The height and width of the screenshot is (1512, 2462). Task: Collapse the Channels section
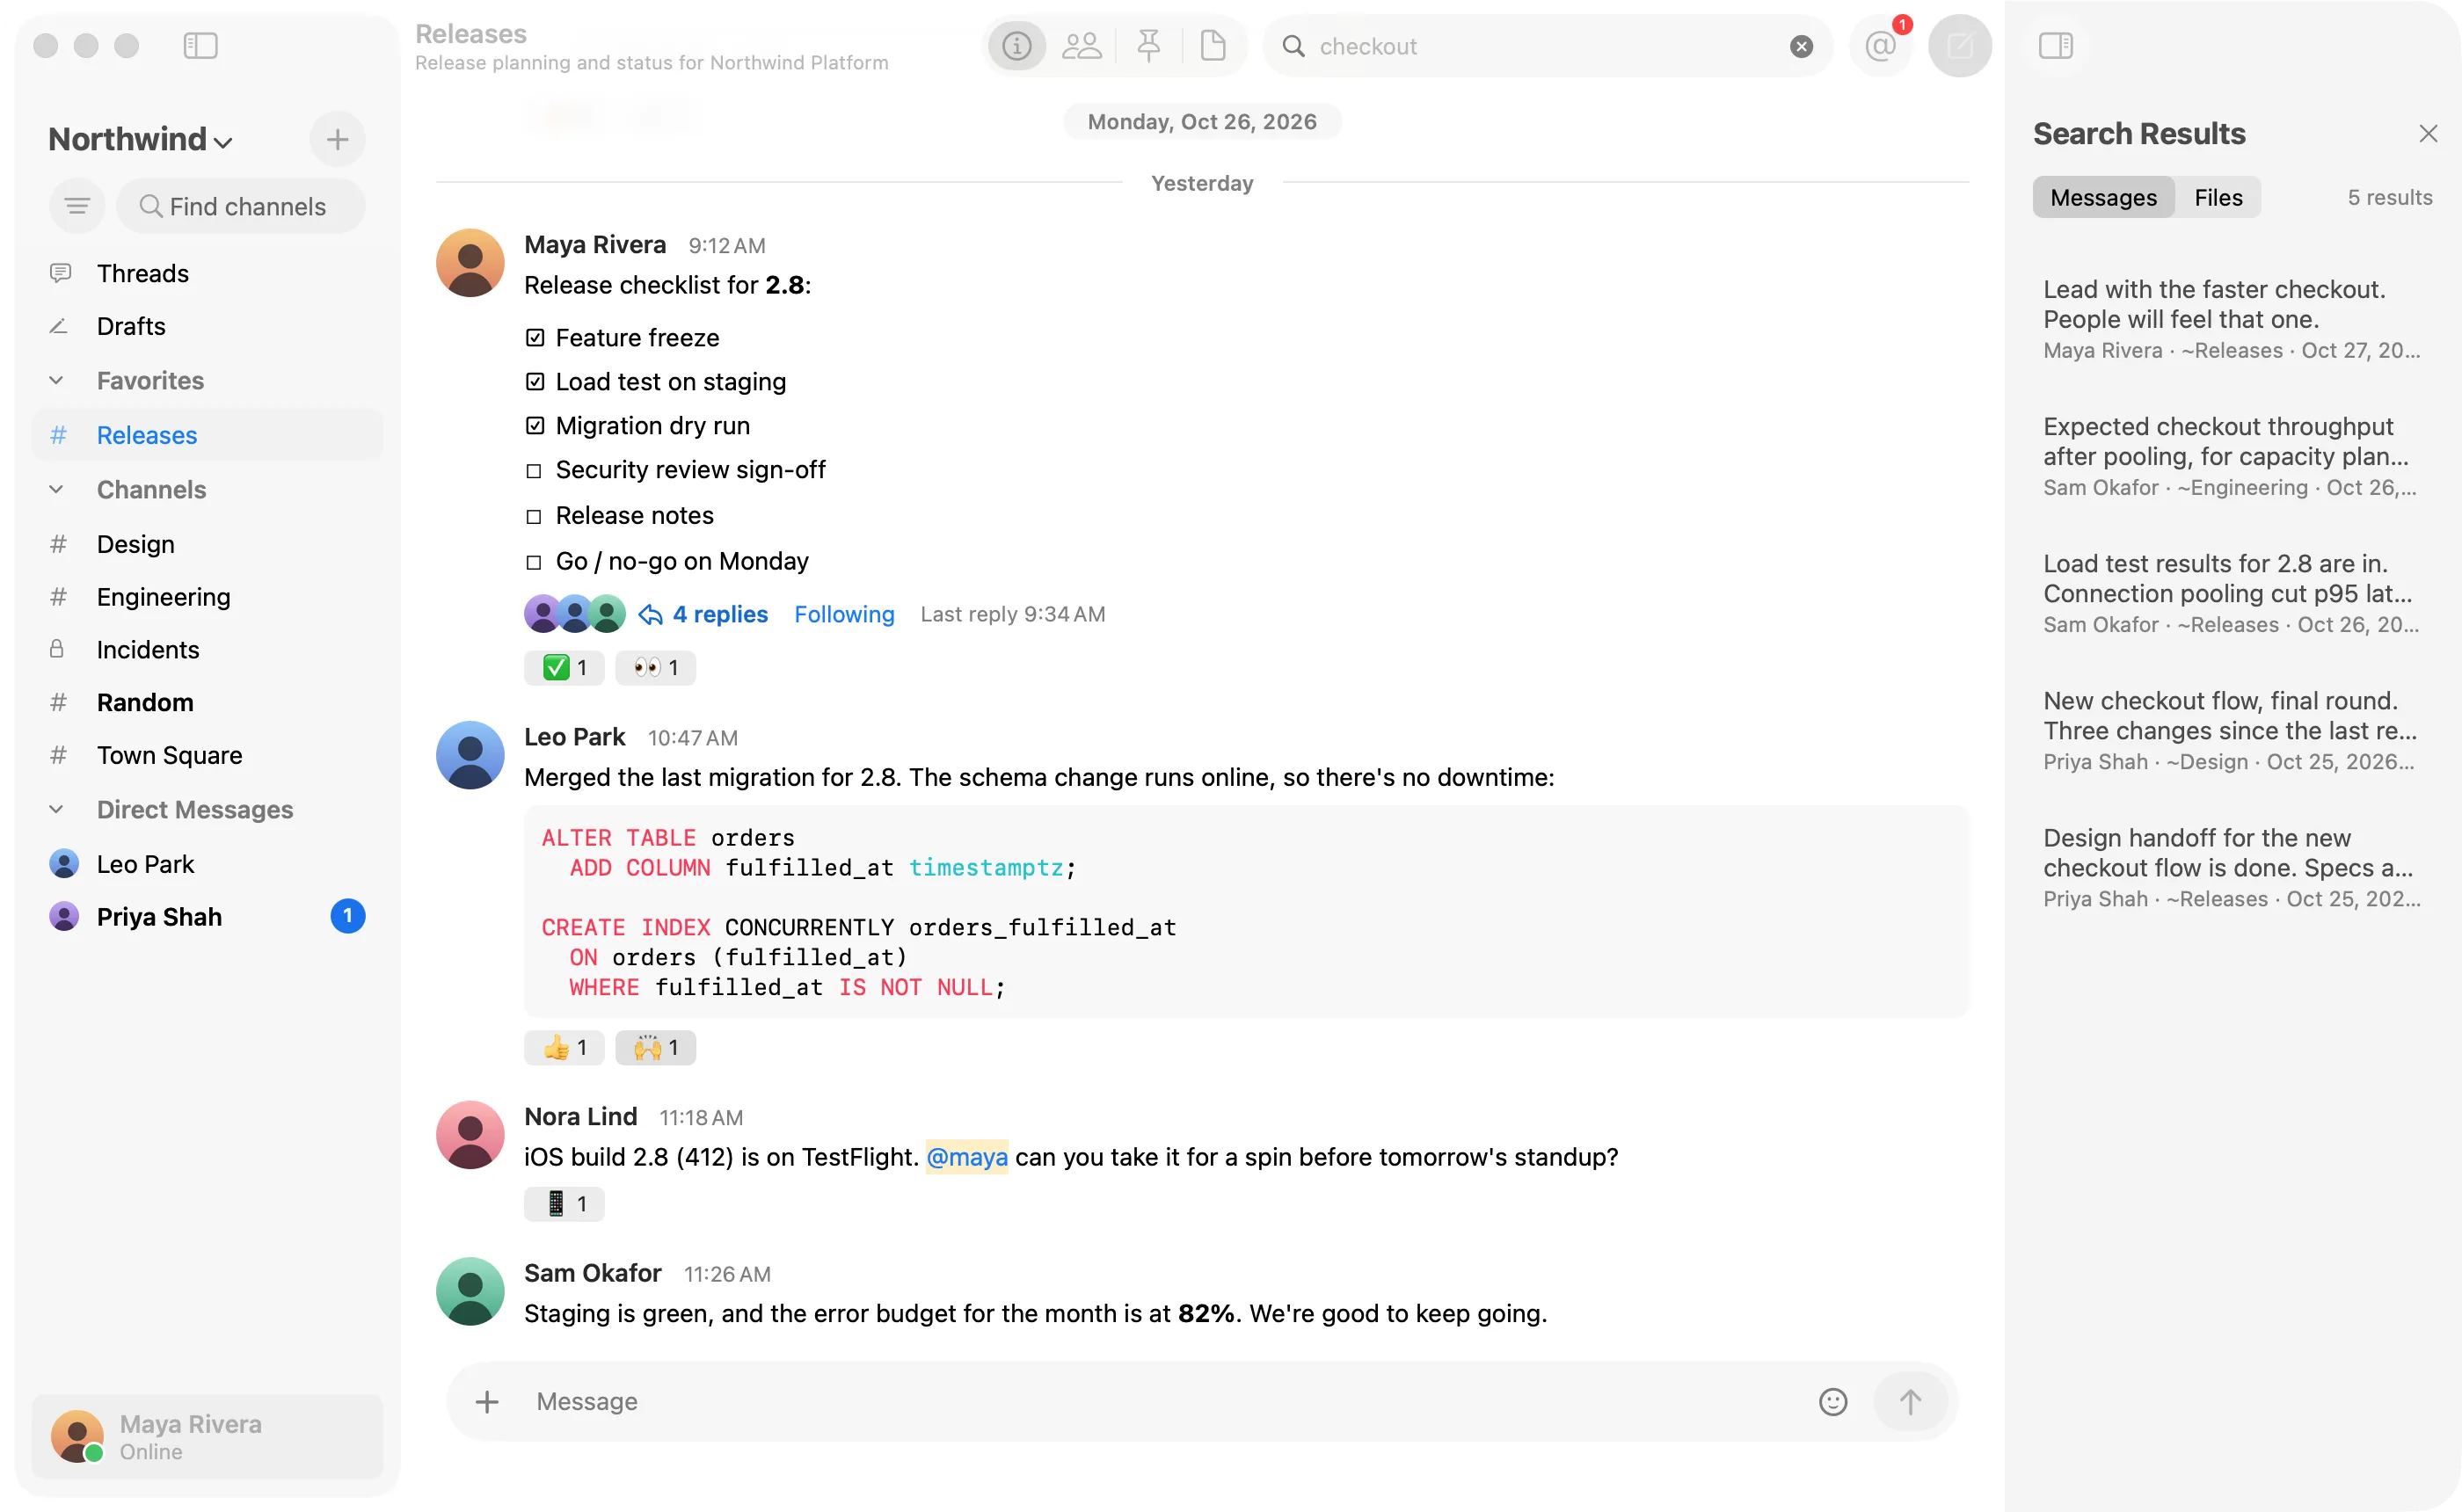57,489
